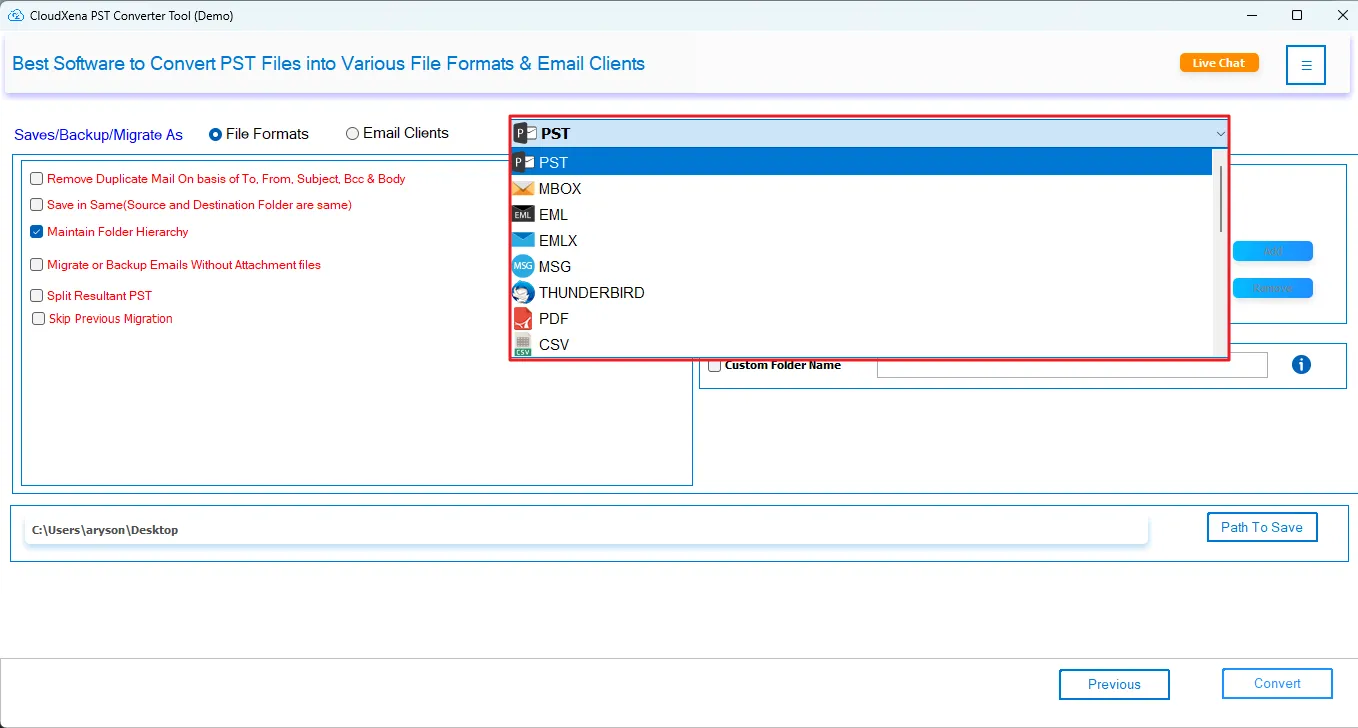Click the EMLX blue envelope icon
The height and width of the screenshot is (728, 1358).
pos(523,241)
